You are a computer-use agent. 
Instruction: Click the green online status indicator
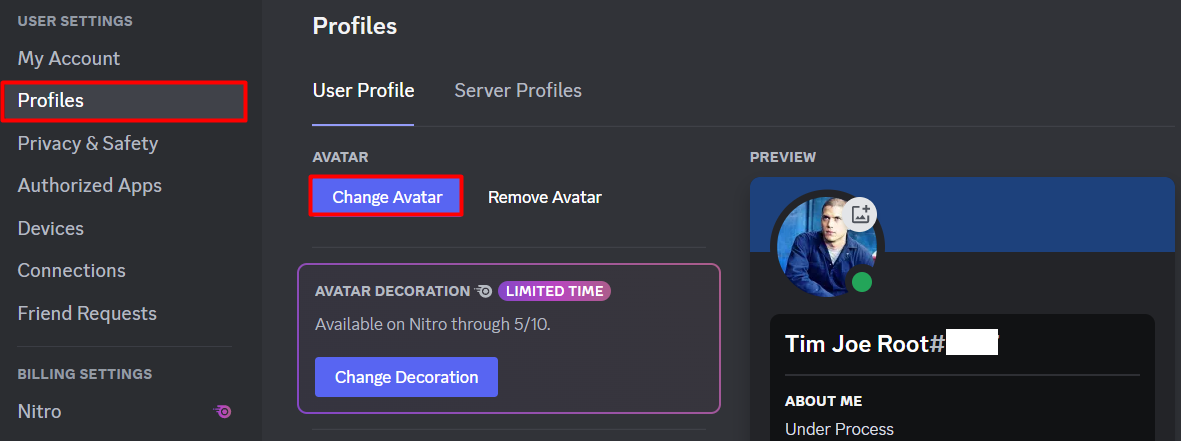[862, 283]
